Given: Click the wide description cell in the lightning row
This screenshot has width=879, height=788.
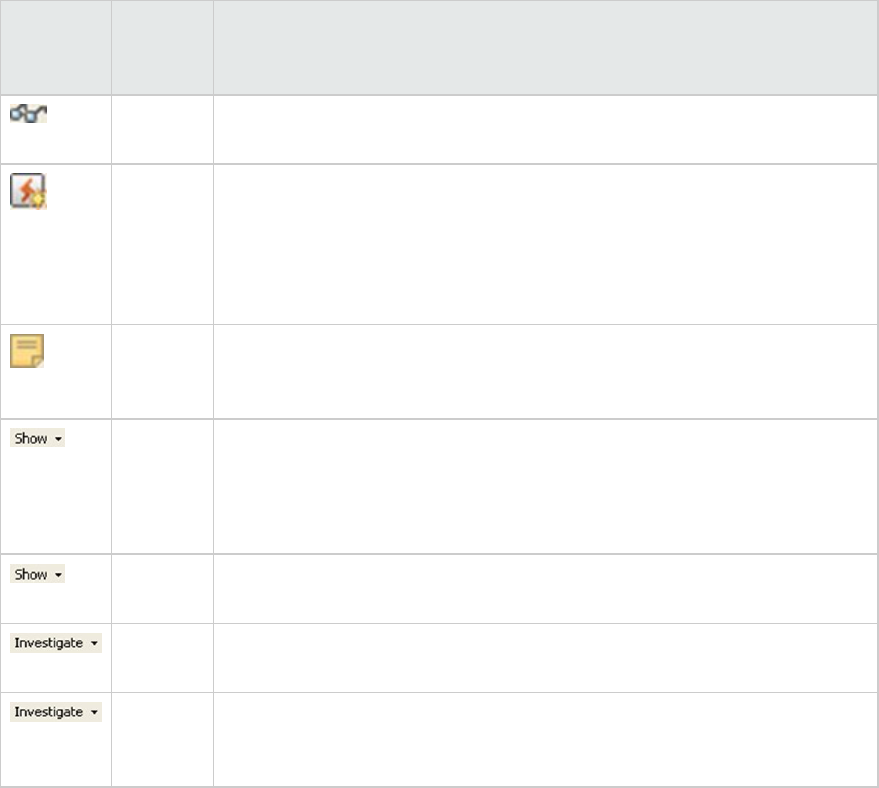Looking at the screenshot, I should coord(545,244).
